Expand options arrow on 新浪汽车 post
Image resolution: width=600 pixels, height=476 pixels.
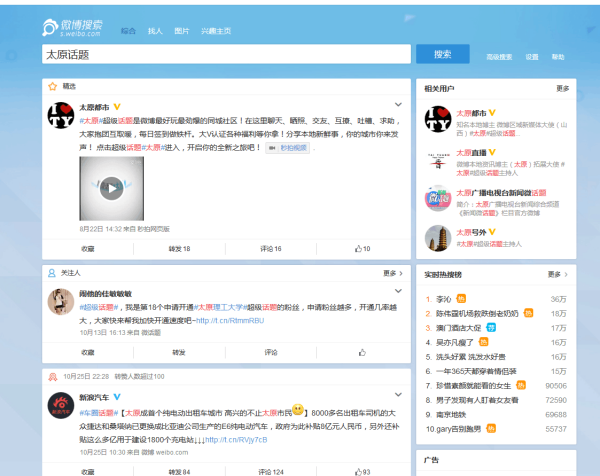pos(398,394)
